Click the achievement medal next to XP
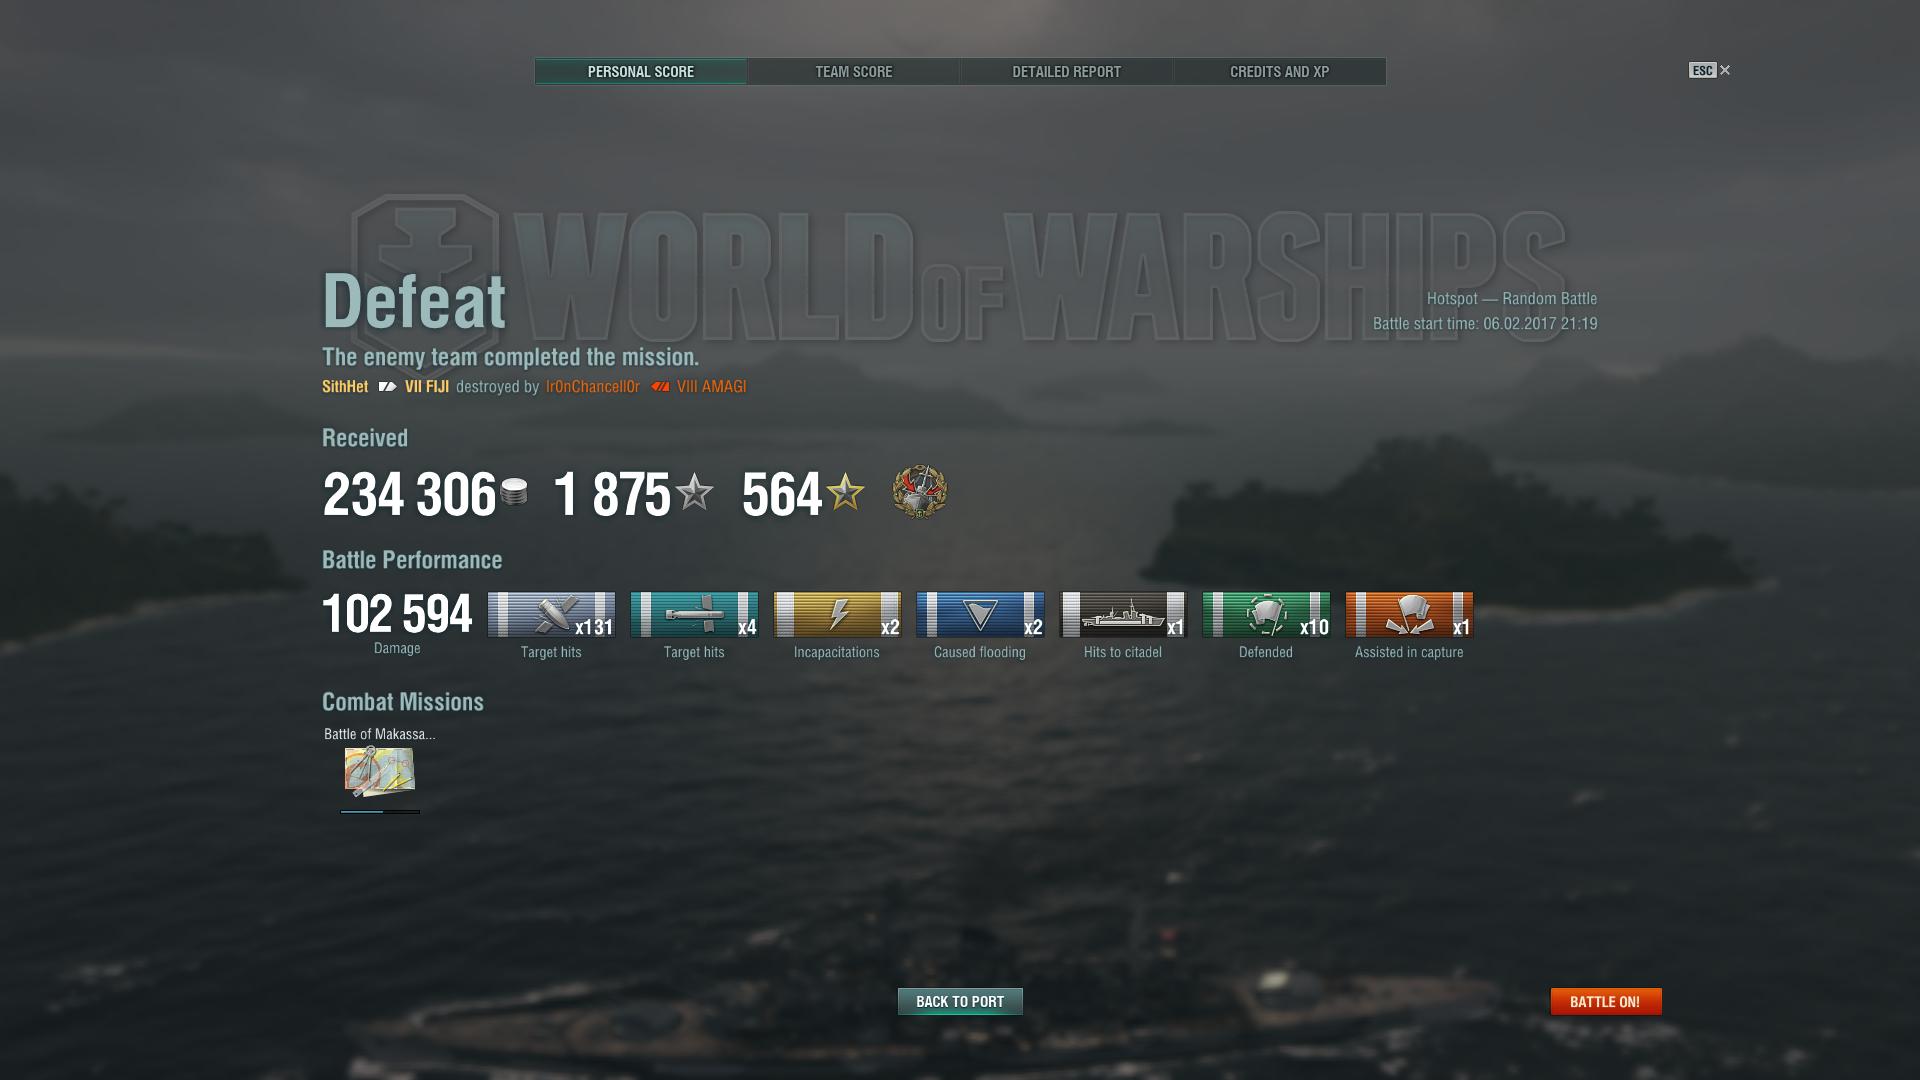The image size is (1920, 1080). click(920, 492)
